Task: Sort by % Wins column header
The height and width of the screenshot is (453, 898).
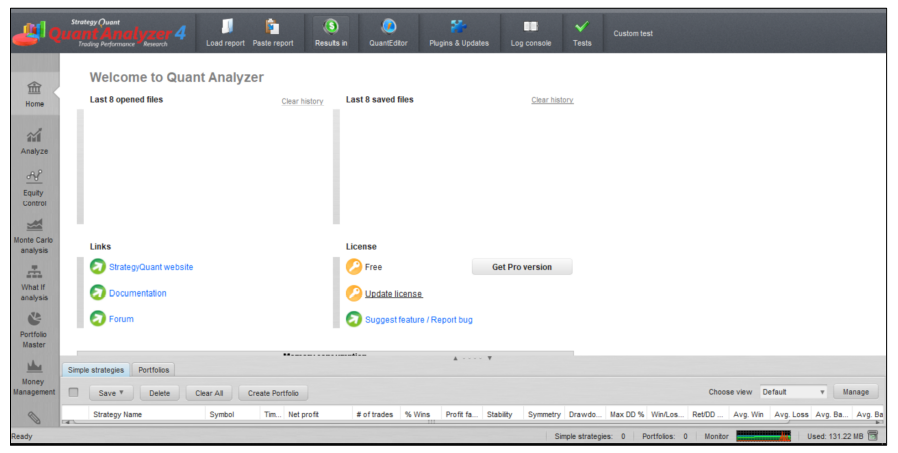Action: pyautogui.click(x=420, y=414)
